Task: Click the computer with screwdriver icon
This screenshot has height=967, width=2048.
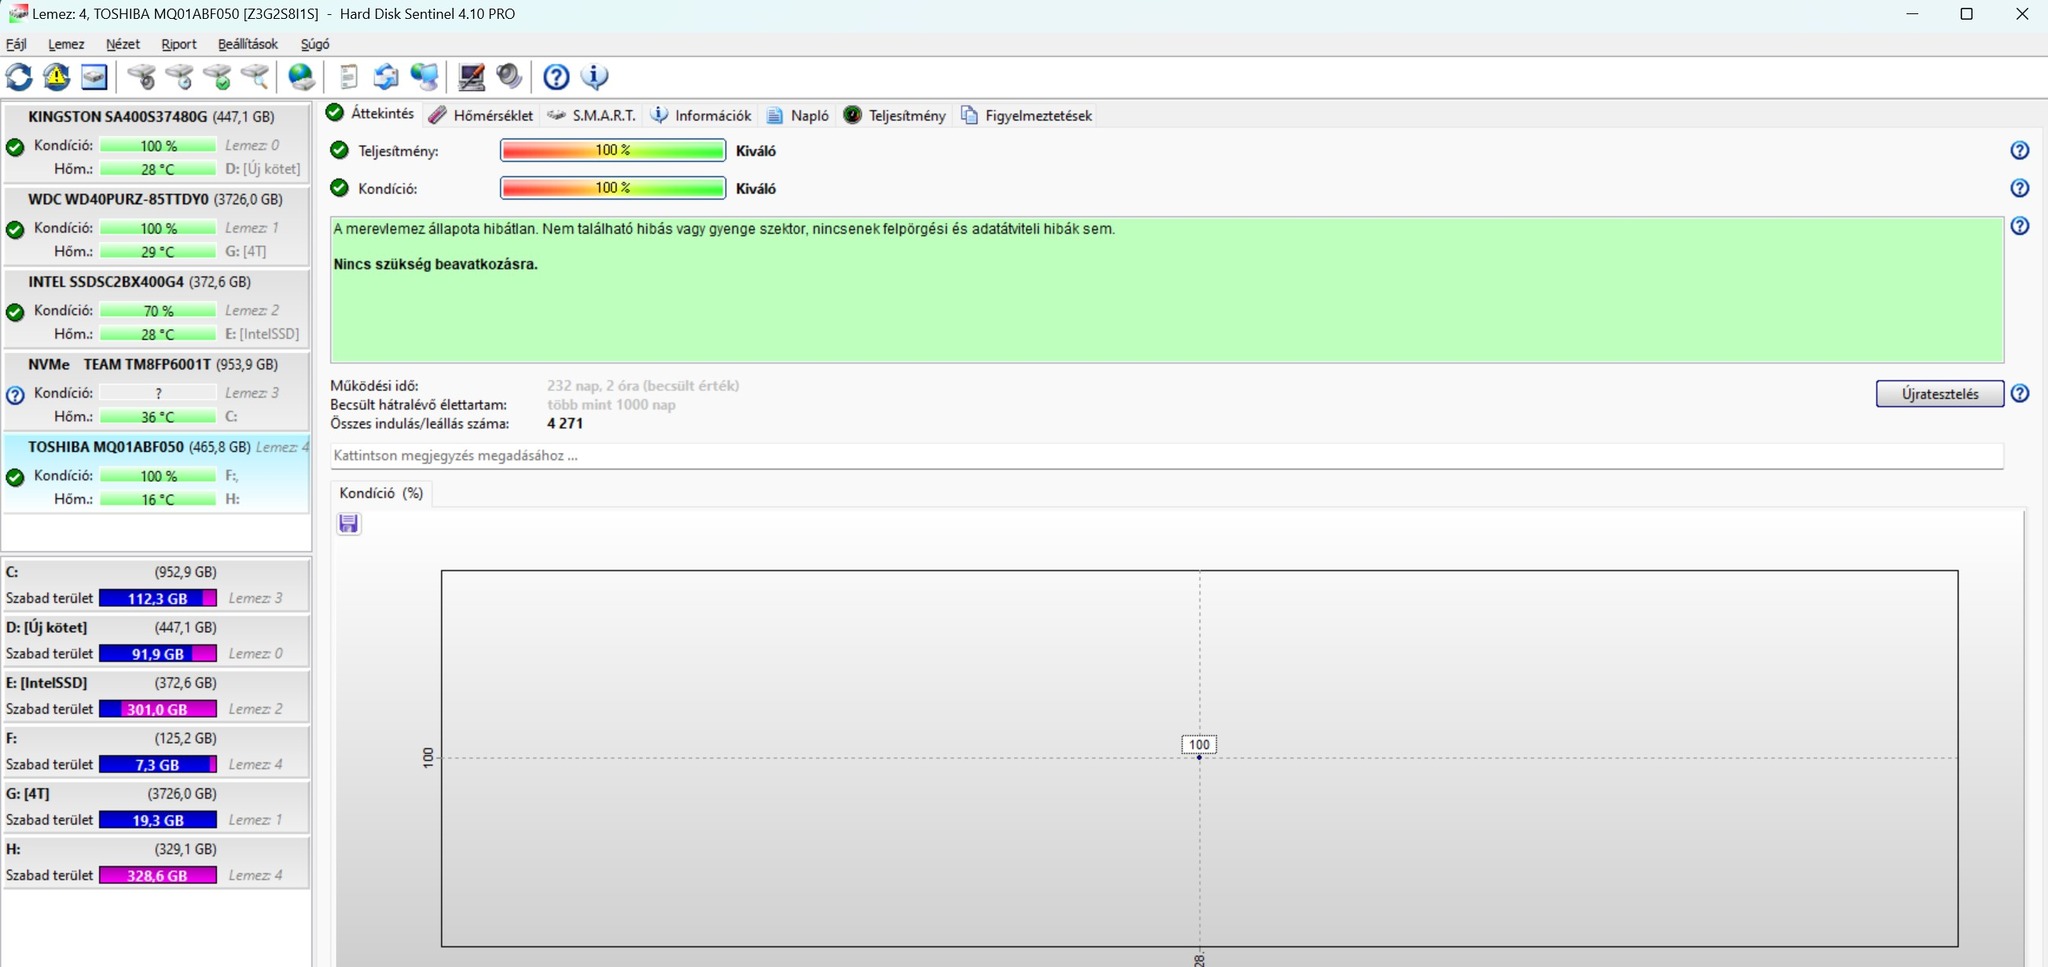Action: click(471, 77)
